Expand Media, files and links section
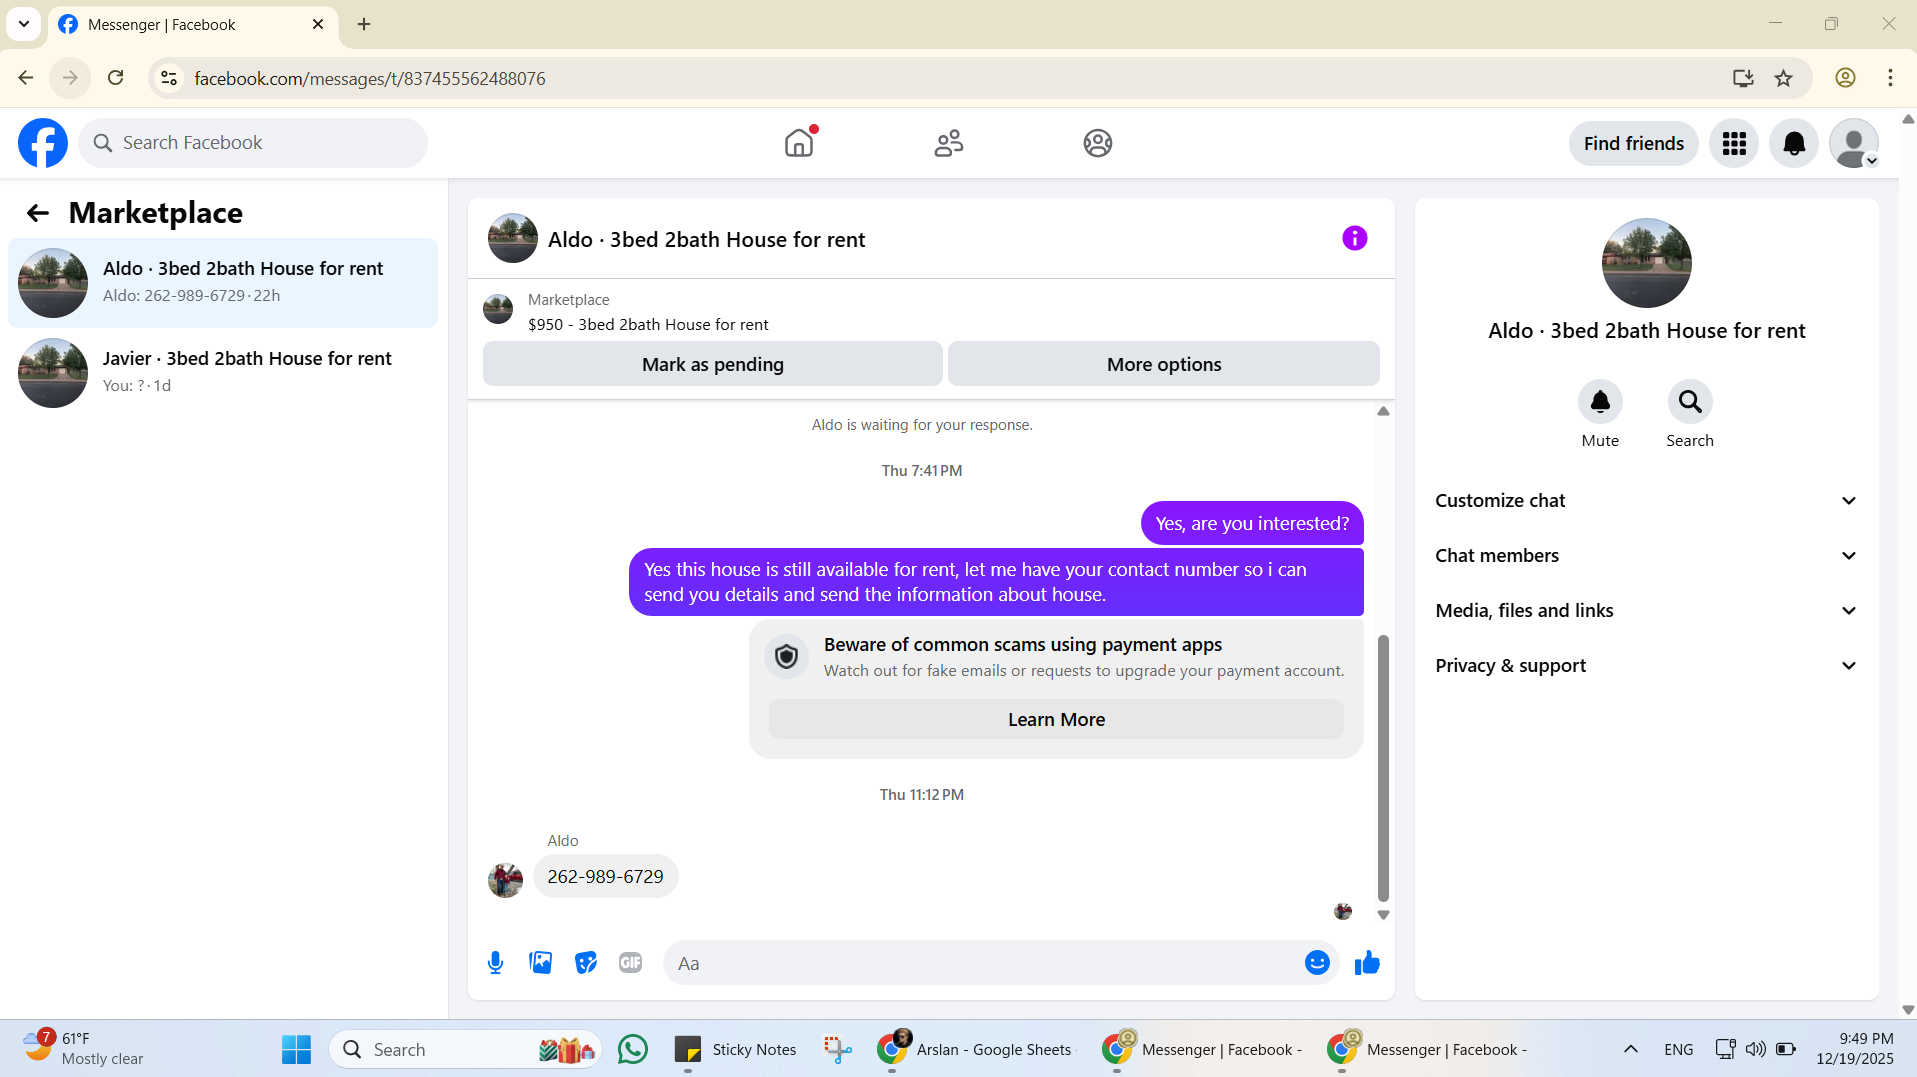This screenshot has width=1917, height=1077. click(x=1646, y=611)
